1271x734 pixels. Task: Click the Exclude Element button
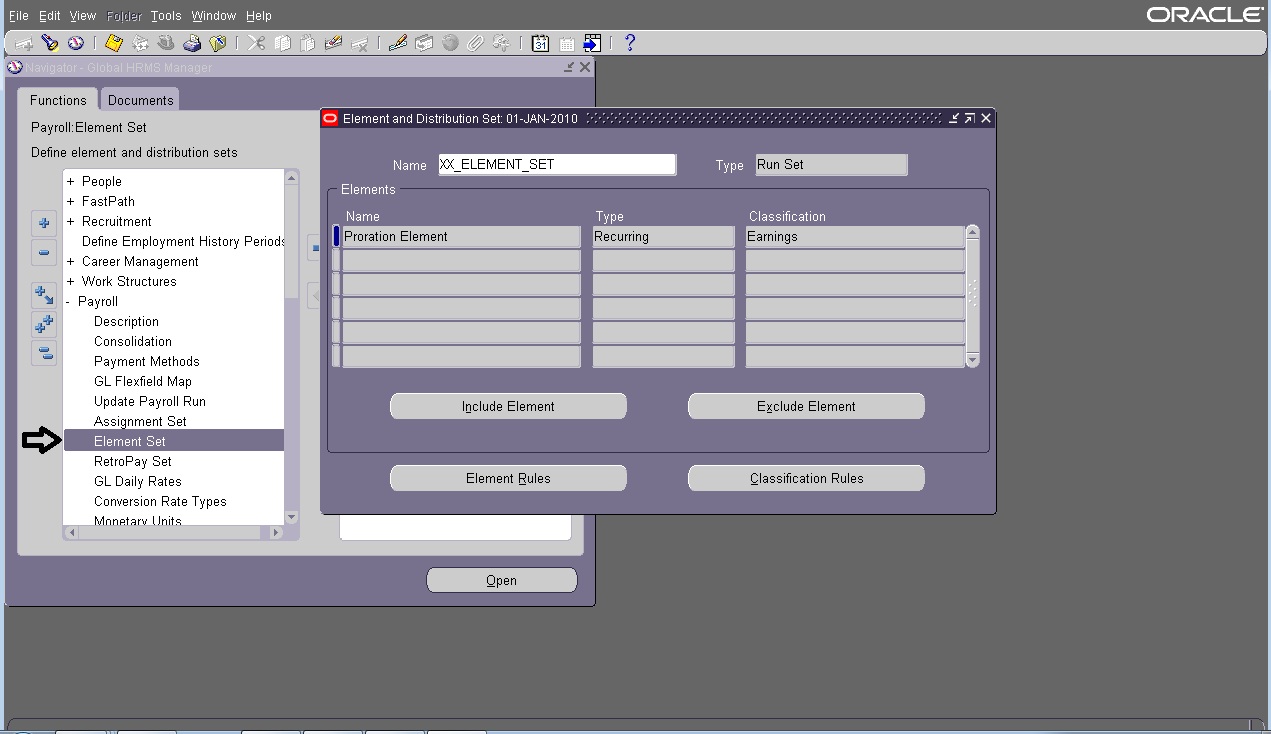(x=806, y=406)
